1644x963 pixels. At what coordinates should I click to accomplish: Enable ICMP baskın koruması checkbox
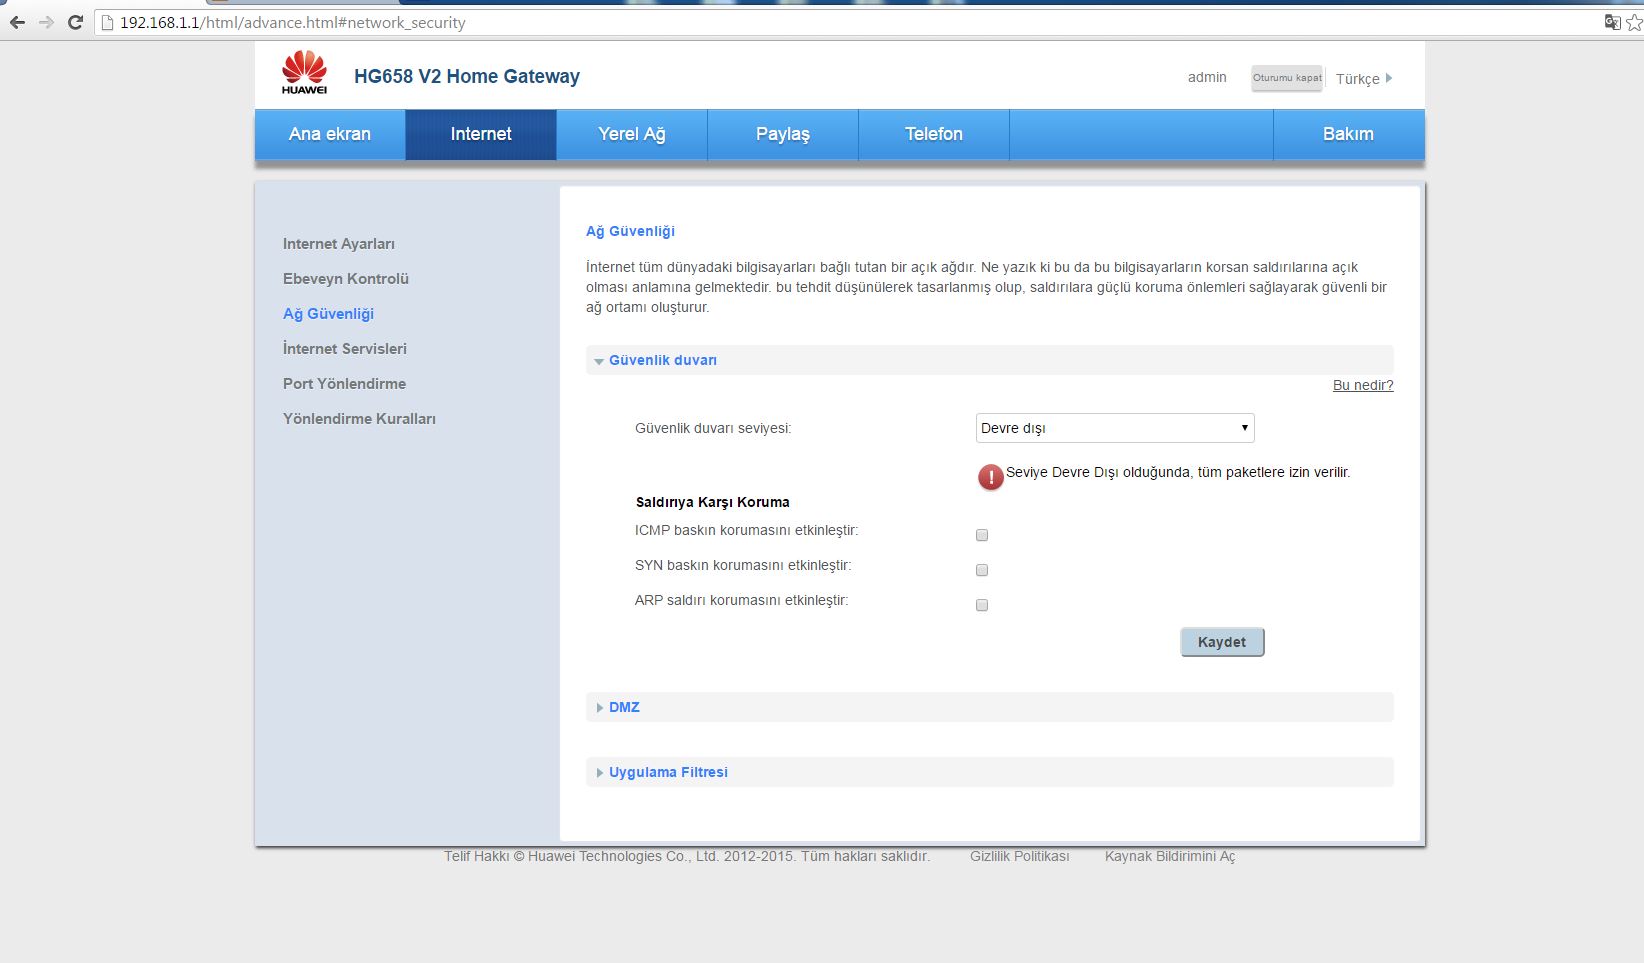click(982, 535)
